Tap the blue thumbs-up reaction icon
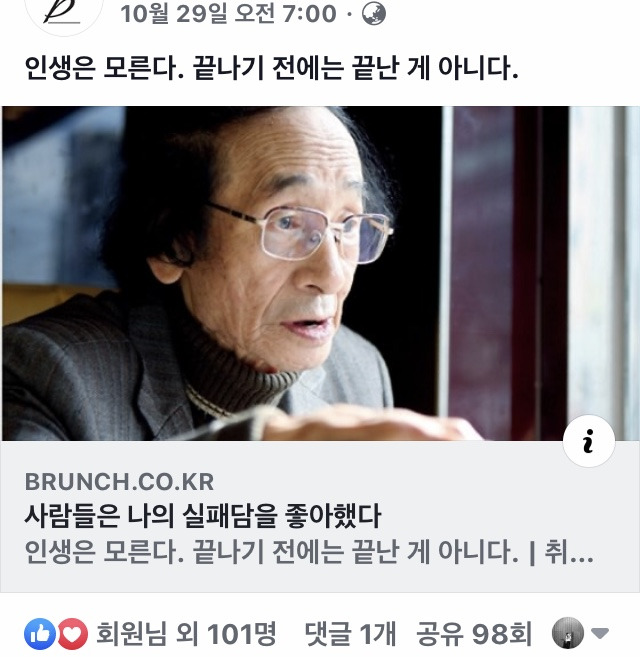640x657 pixels. click(x=40, y=634)
